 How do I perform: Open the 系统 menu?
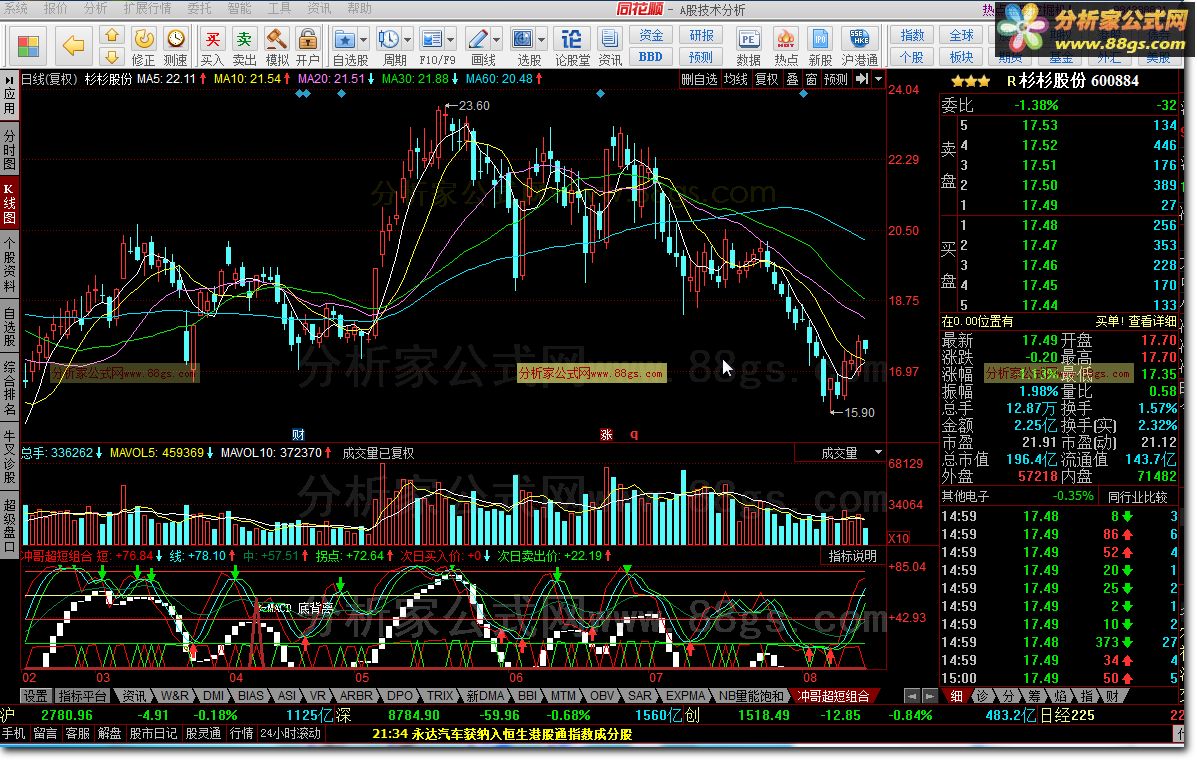(15, 8)
